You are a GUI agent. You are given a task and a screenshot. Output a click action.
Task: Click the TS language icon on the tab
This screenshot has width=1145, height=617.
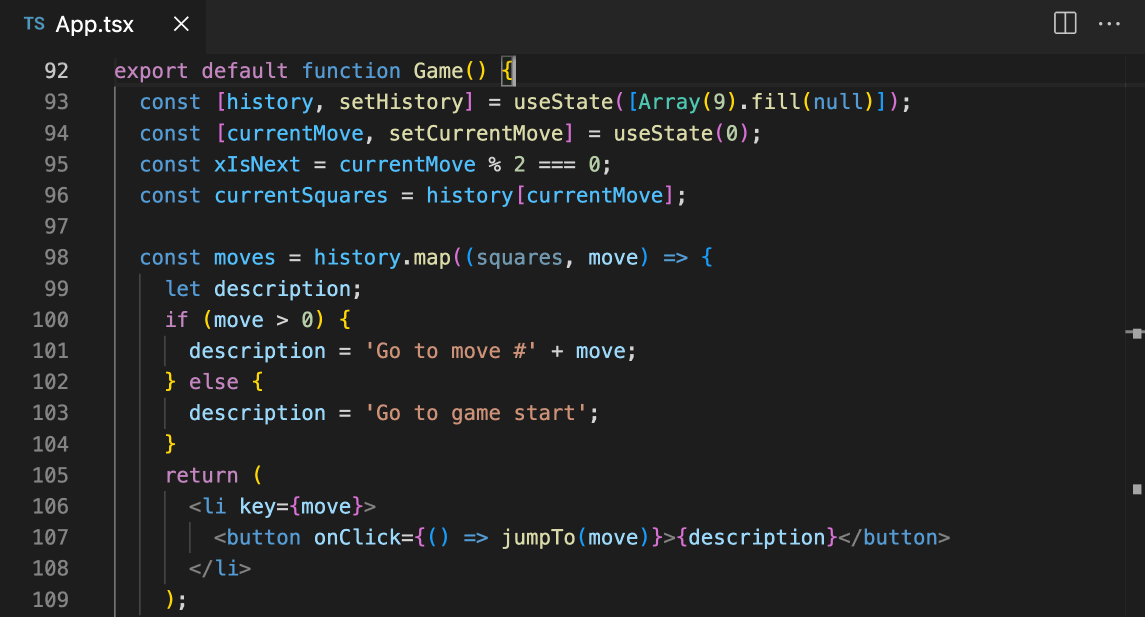pyautogui.click(x=33, y=24)
